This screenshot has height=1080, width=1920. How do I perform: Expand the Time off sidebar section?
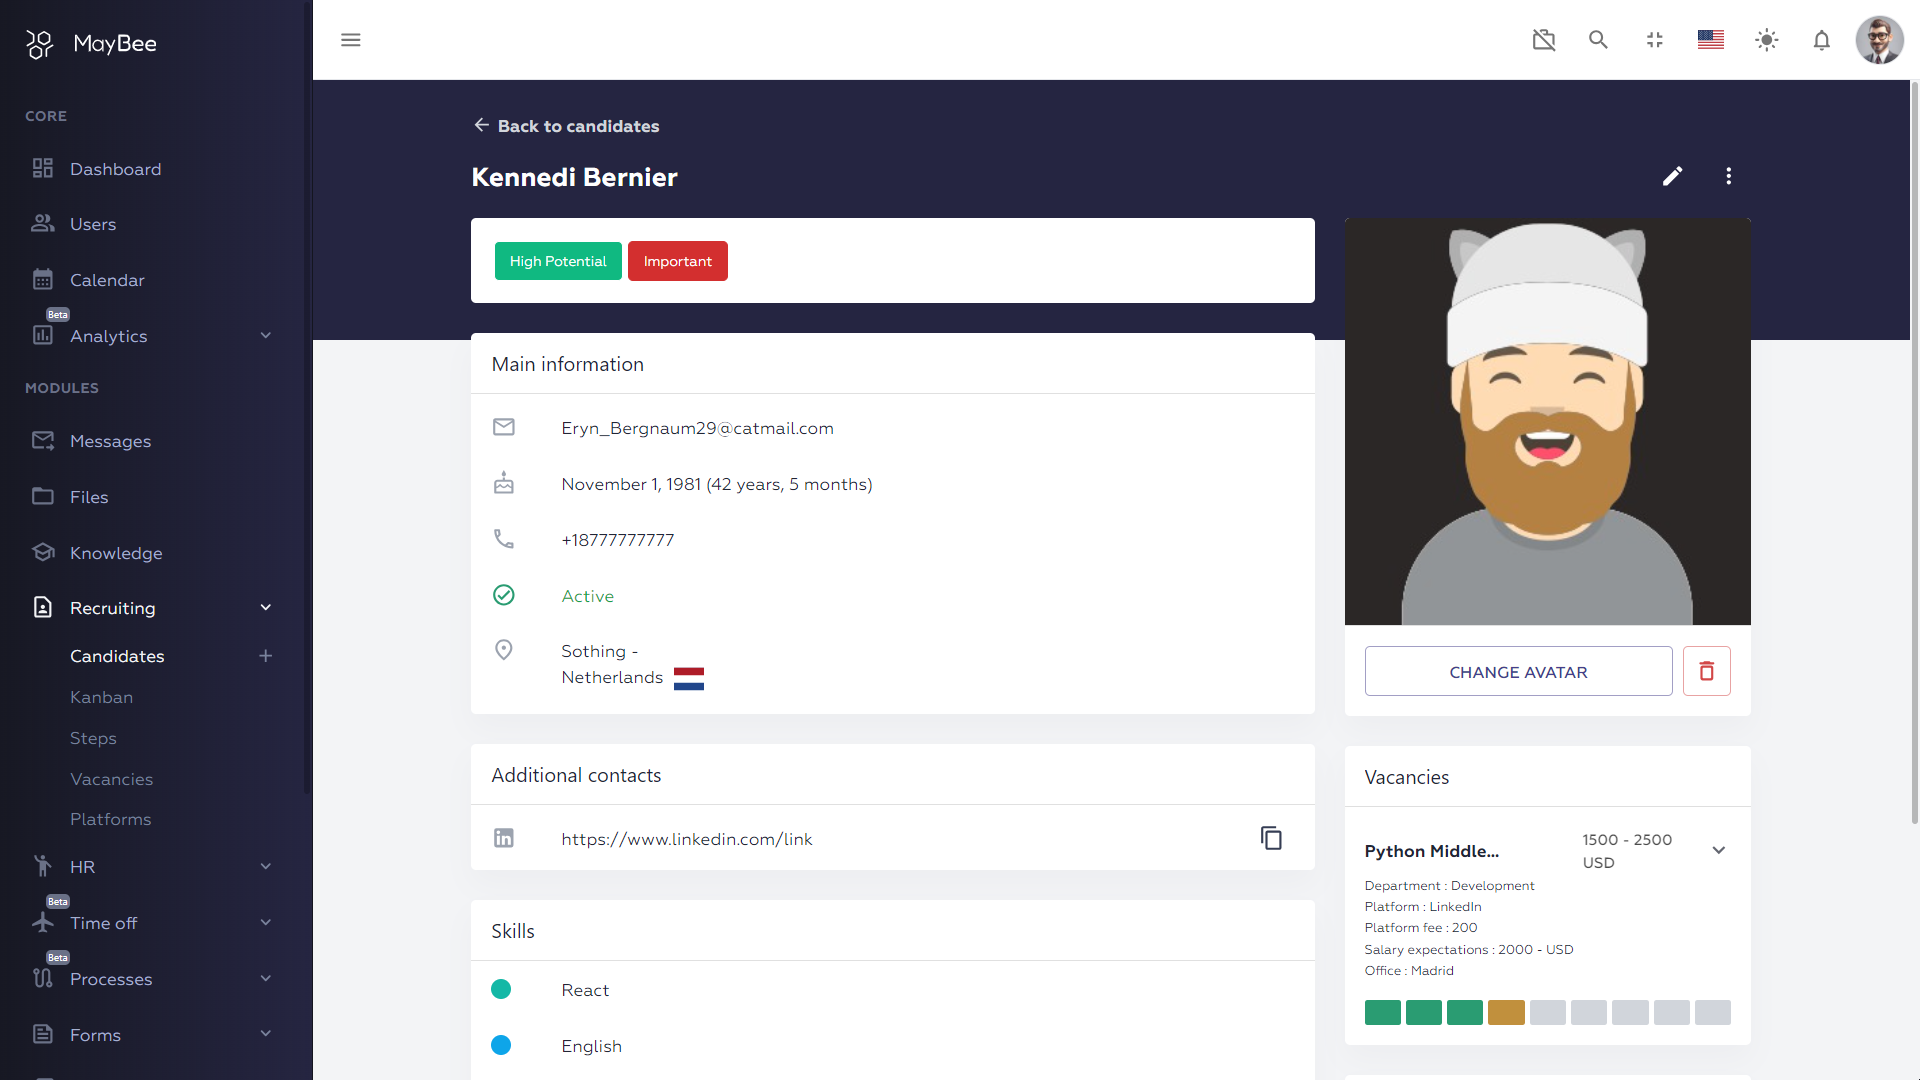(266, 922)
